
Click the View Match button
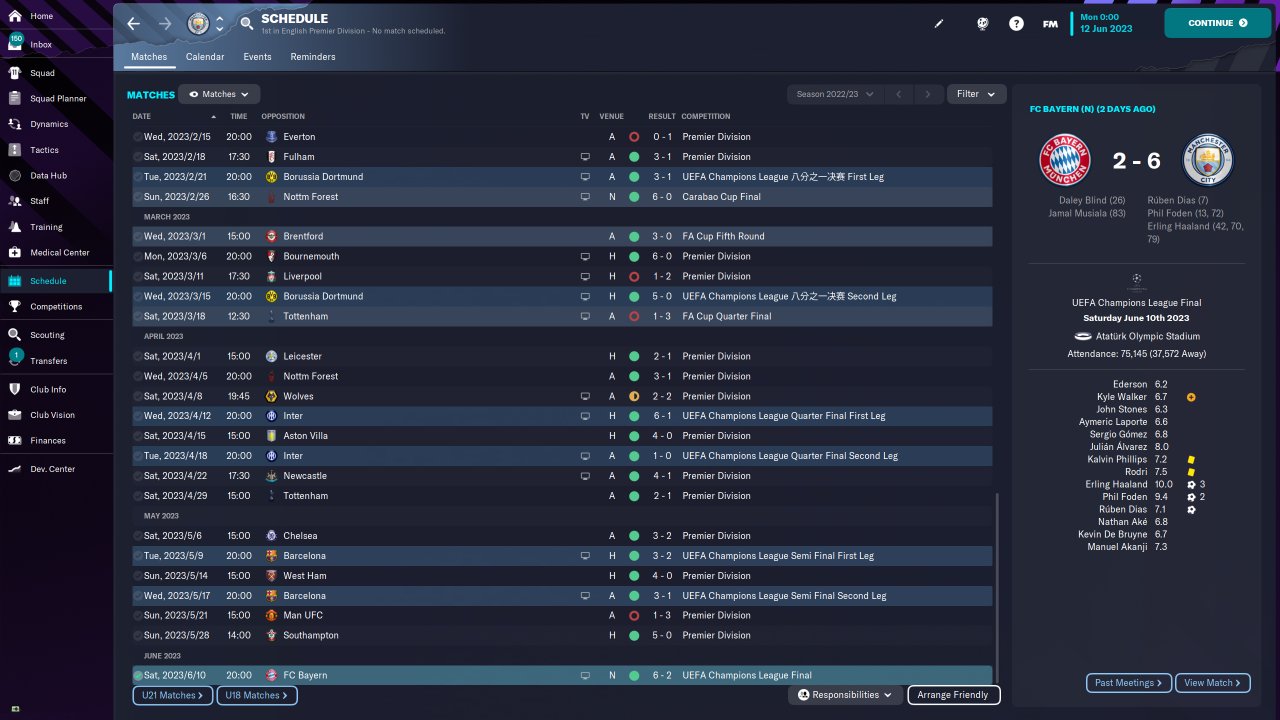tap(1213, 683)
